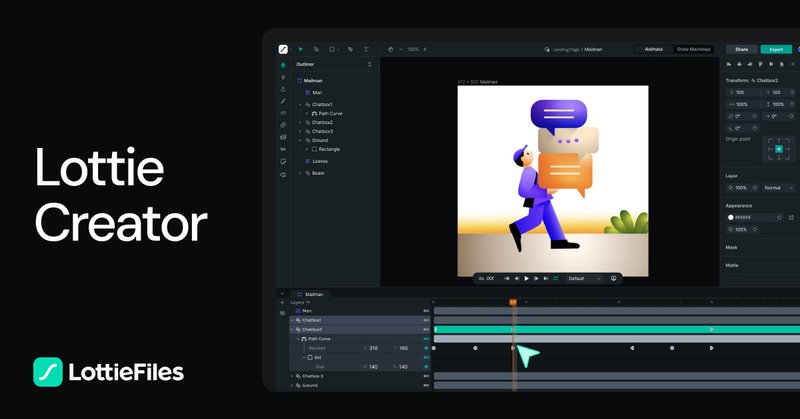
Task: Open the Default playback dropdown
Action: click(x=585, y=279)
